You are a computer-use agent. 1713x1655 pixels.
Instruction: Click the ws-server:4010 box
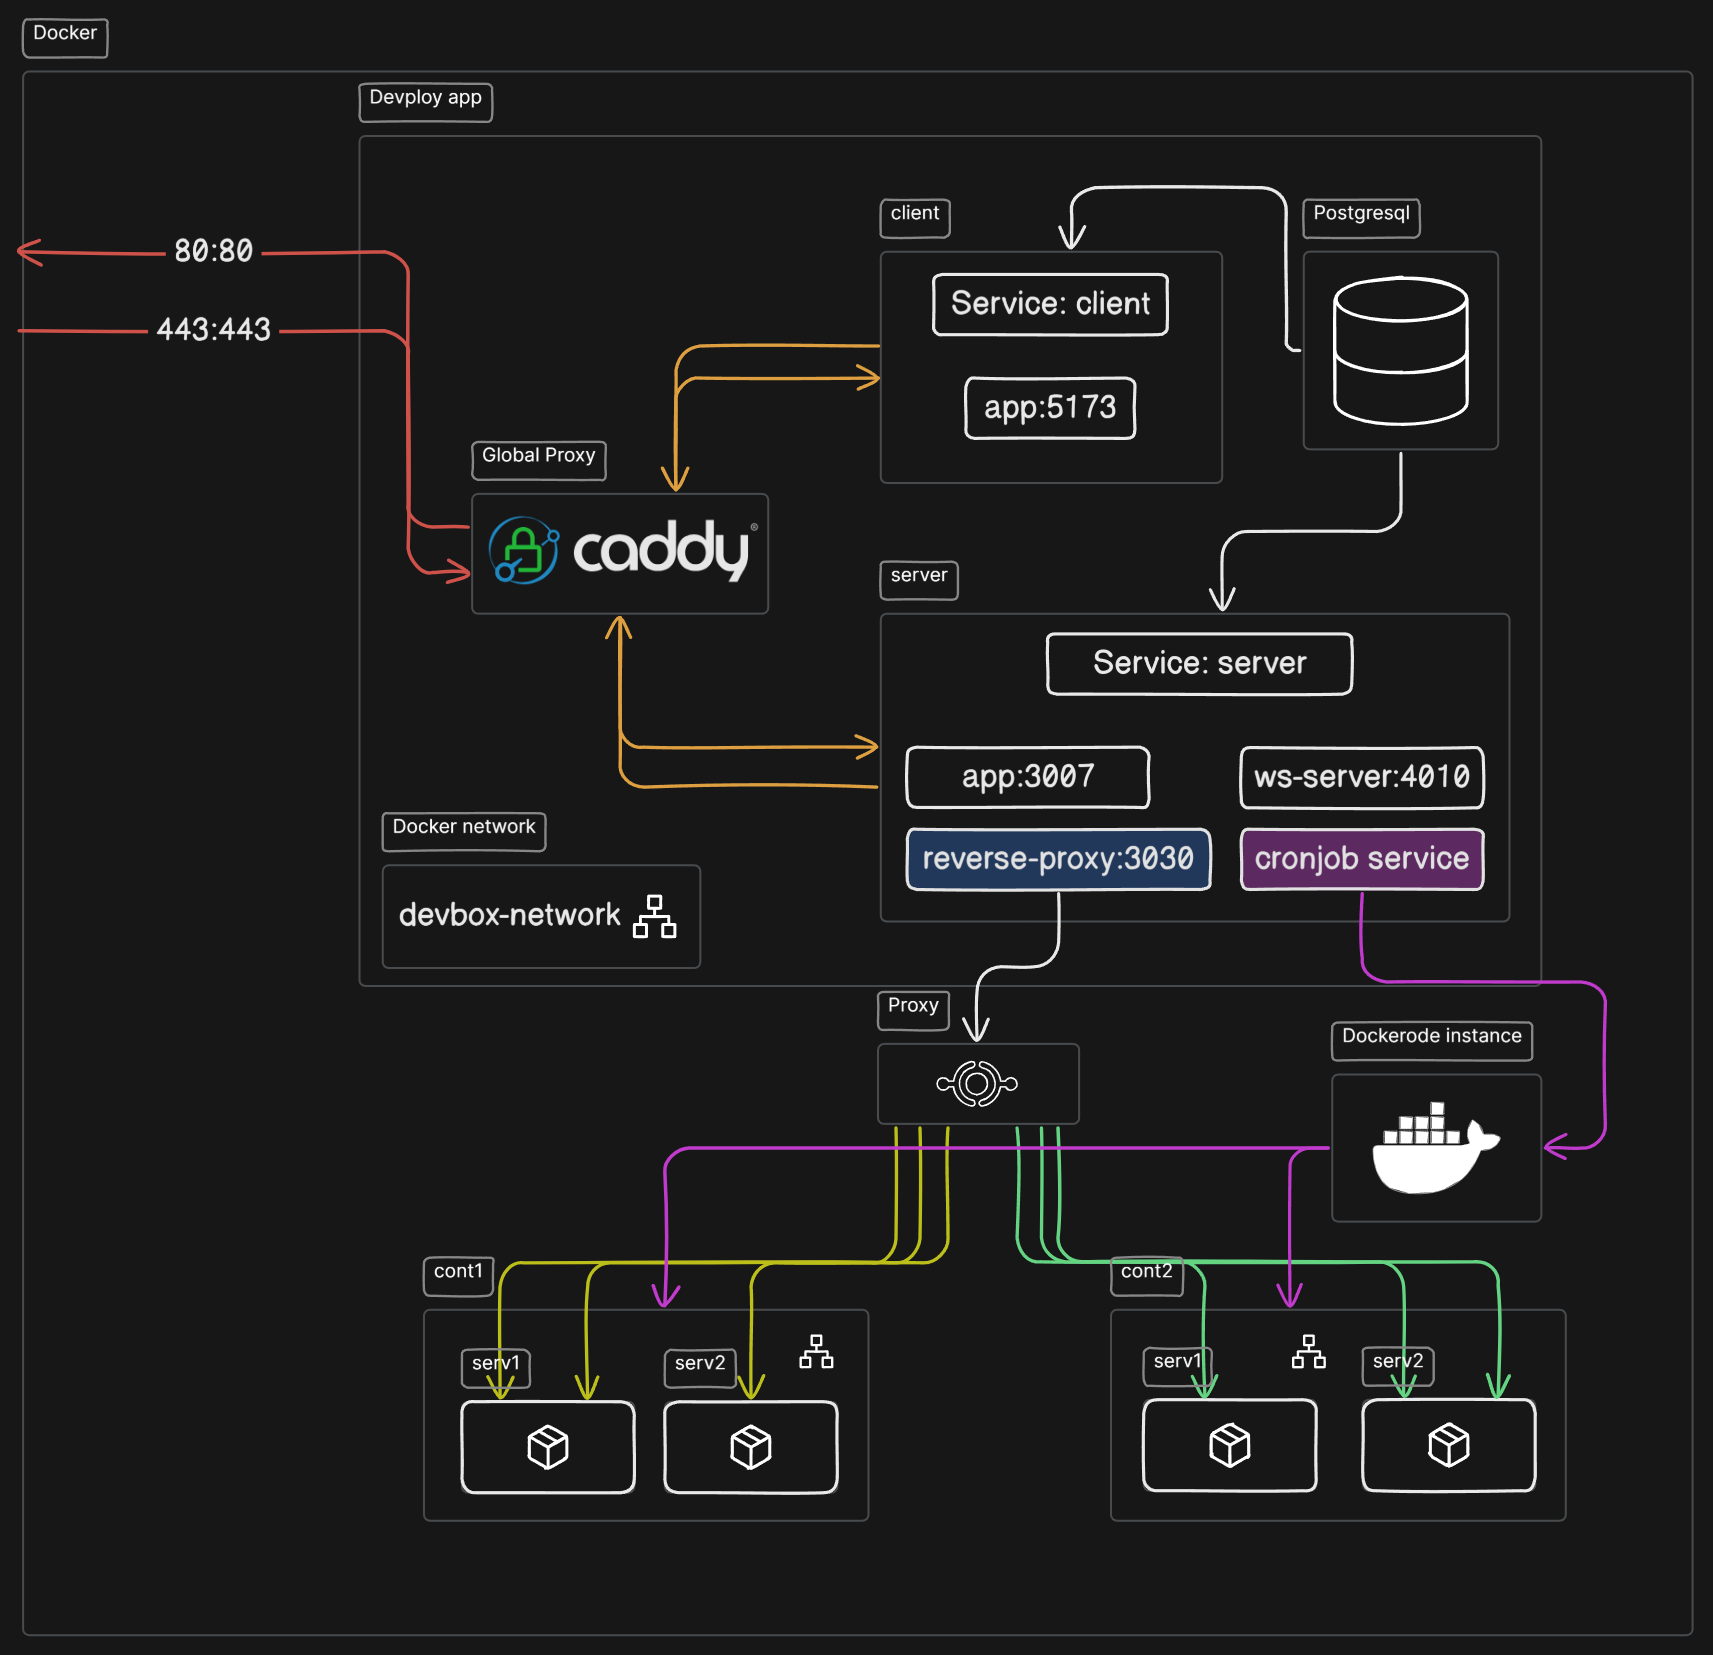coord(1362,777)
